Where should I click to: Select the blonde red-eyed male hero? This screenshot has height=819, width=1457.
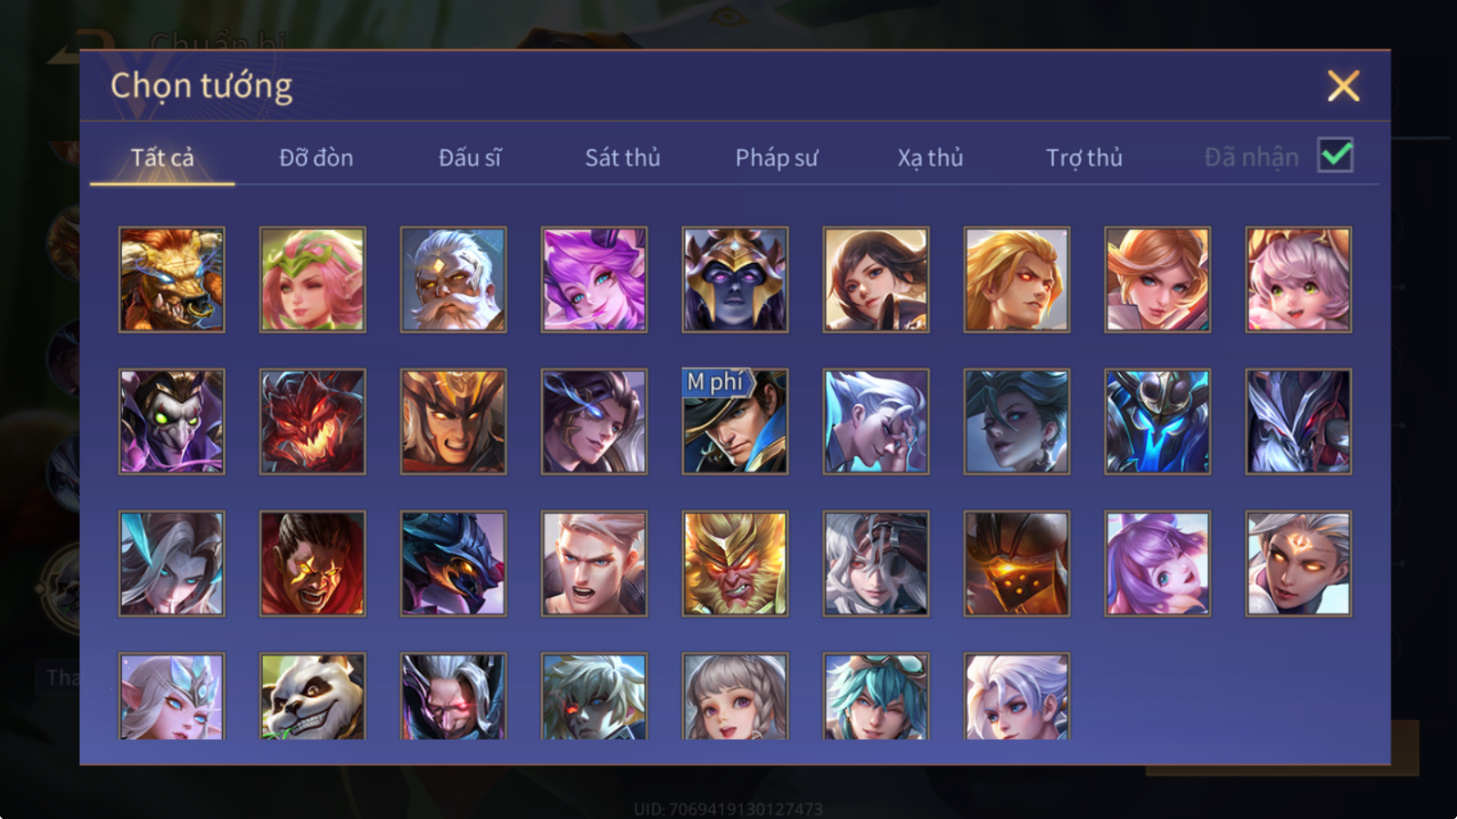pyautogui.click(x=1017, y=279)
